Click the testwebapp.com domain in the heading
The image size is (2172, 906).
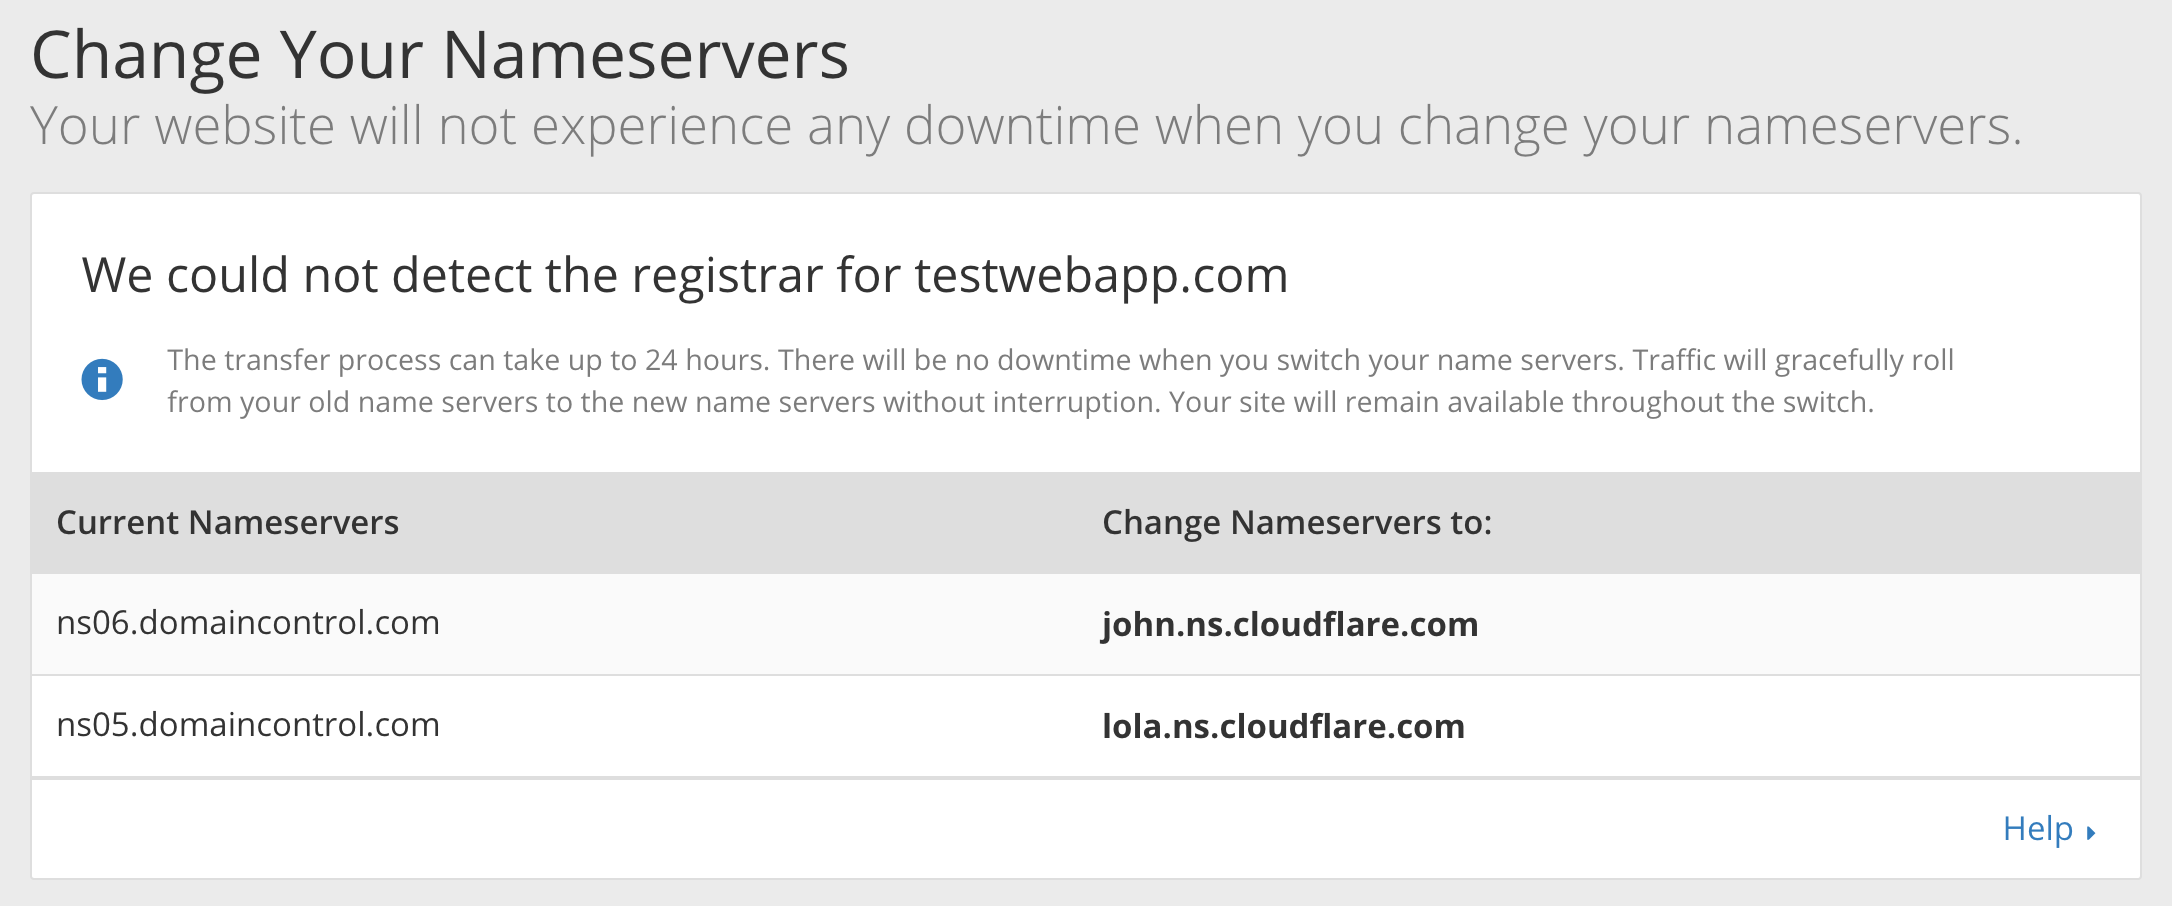point(1101,276)
